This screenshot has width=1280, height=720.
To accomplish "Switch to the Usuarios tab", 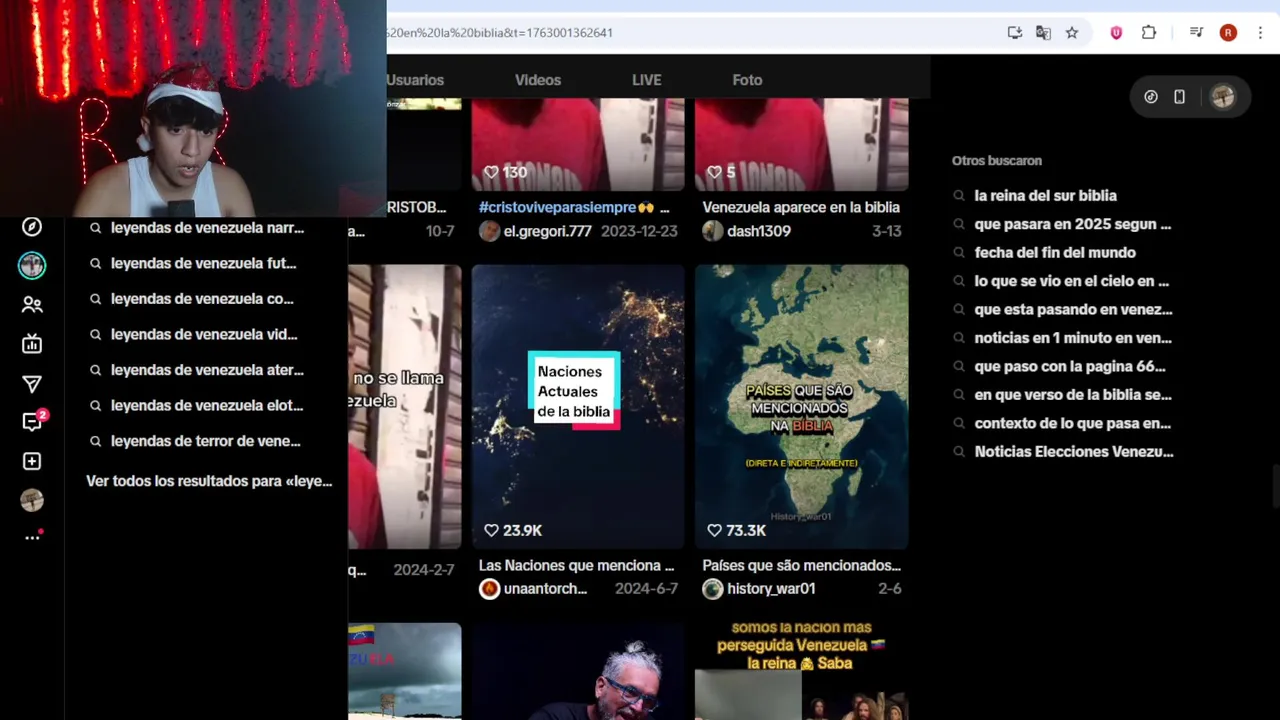I will (415, 80).
